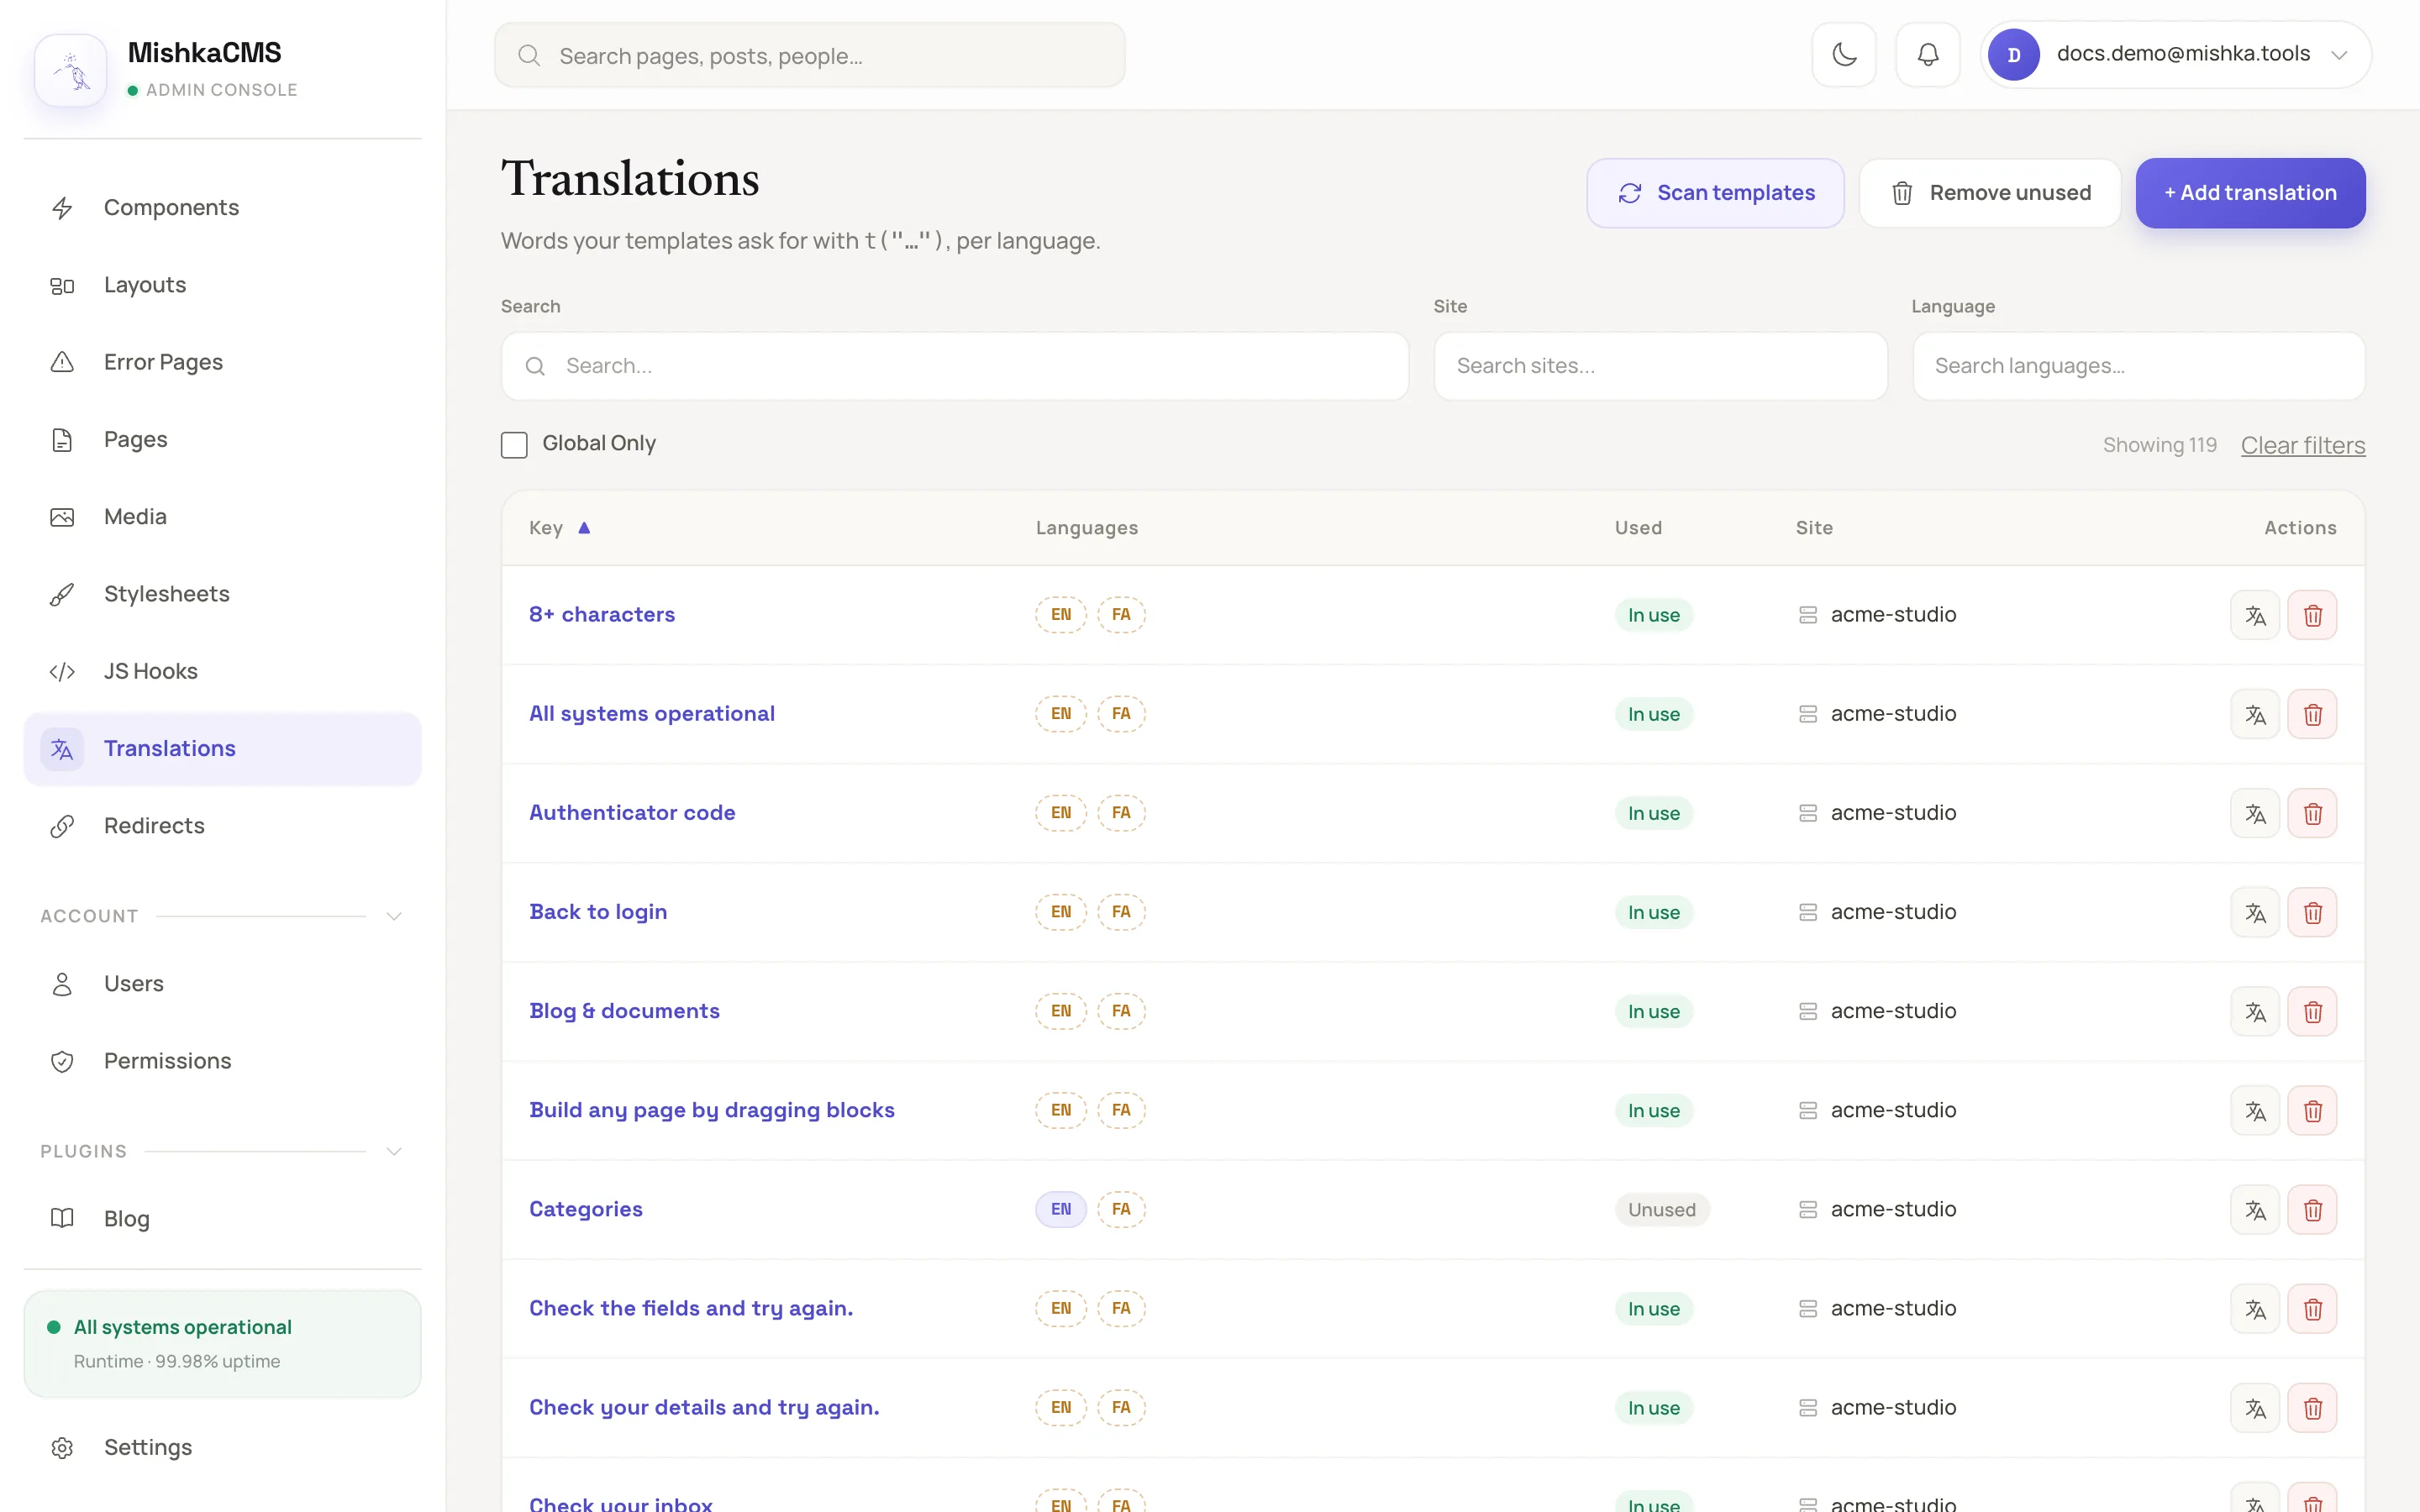Select the EN language badge in the Categories row
This screenshot has height=1512, width=2420.
(1060, 1209)
